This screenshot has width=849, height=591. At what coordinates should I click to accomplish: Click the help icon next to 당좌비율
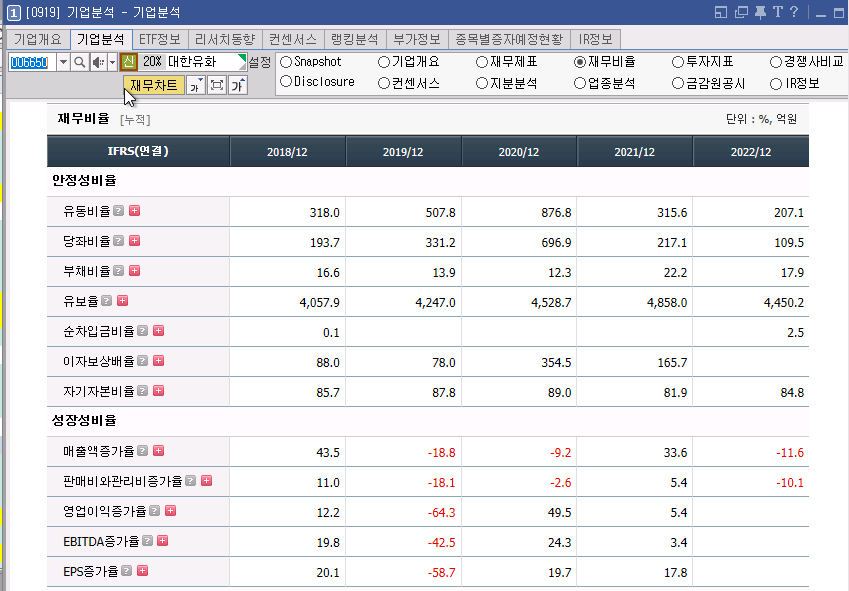pyautogui.click(x=119, y=240)
